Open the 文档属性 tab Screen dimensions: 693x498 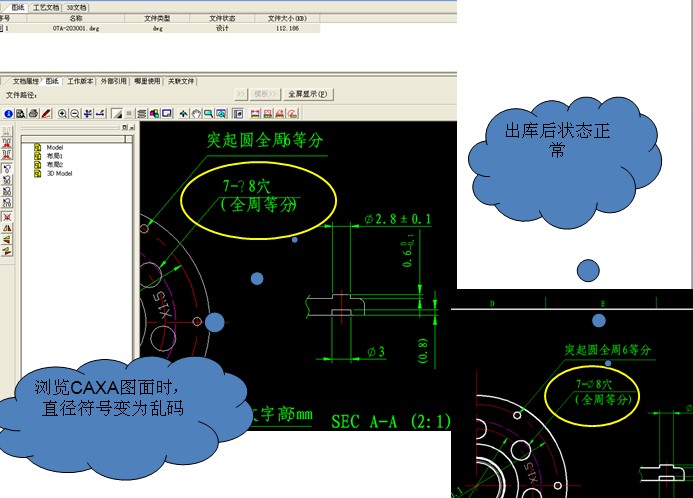point(26,81)
